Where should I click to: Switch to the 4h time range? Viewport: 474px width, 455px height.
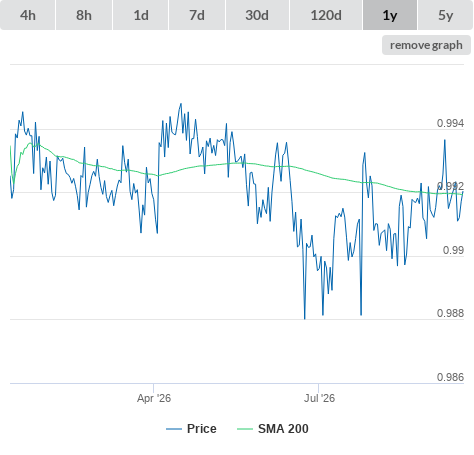[28, 15]
